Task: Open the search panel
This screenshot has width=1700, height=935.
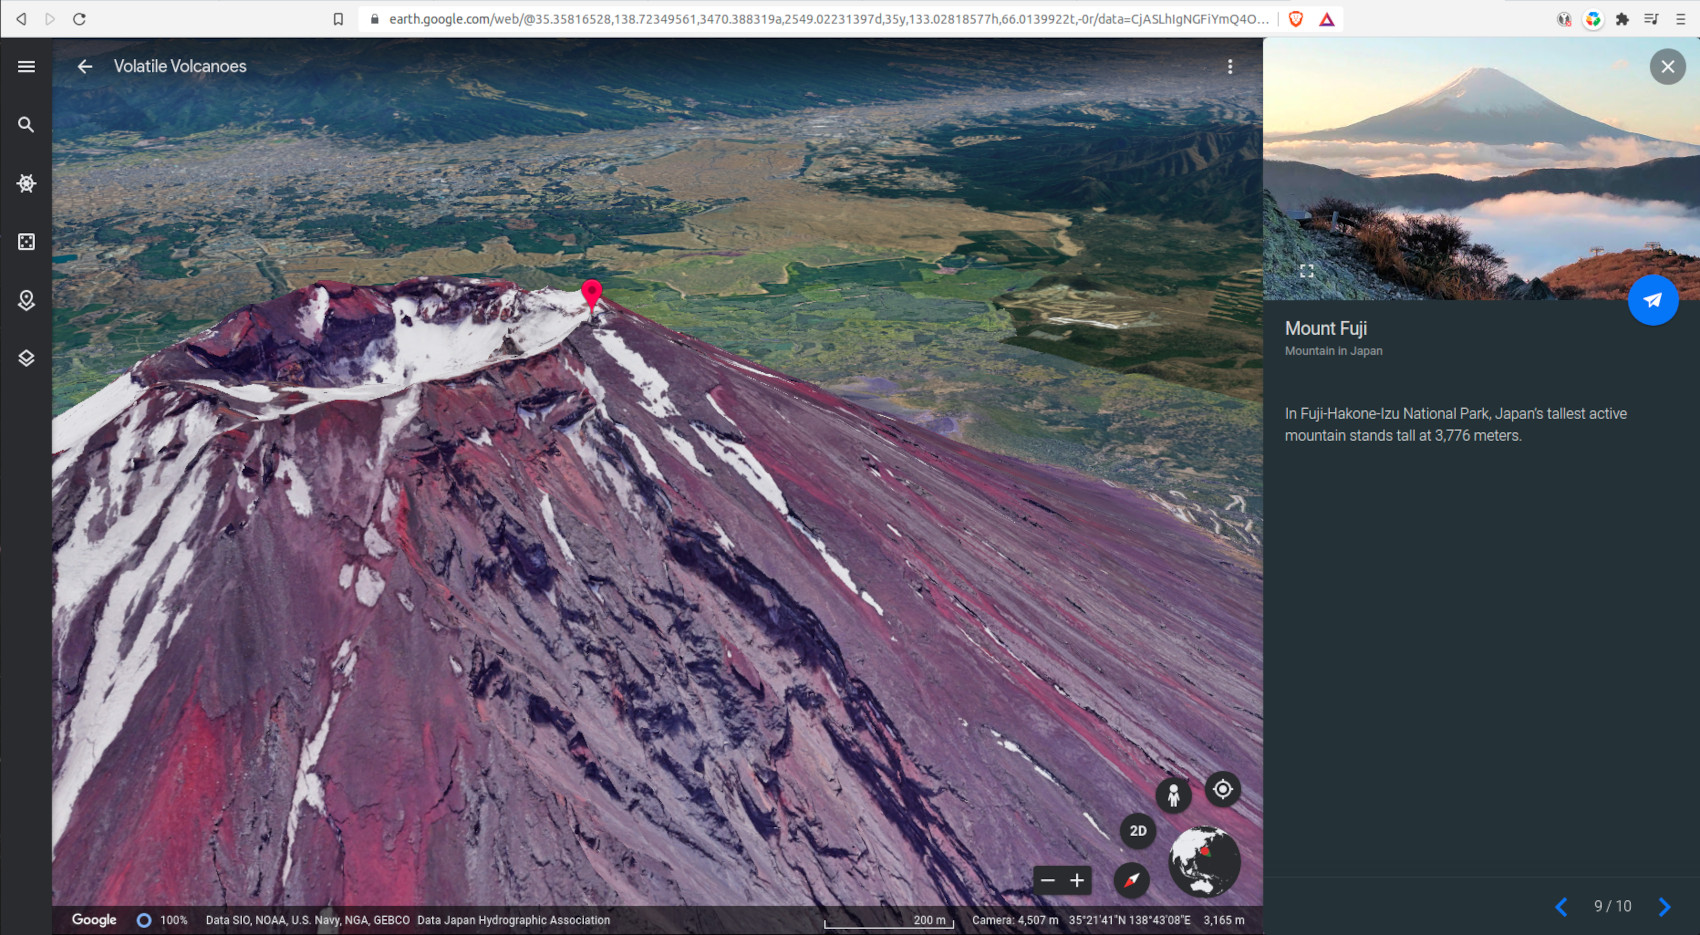Action: click(25, 125)
